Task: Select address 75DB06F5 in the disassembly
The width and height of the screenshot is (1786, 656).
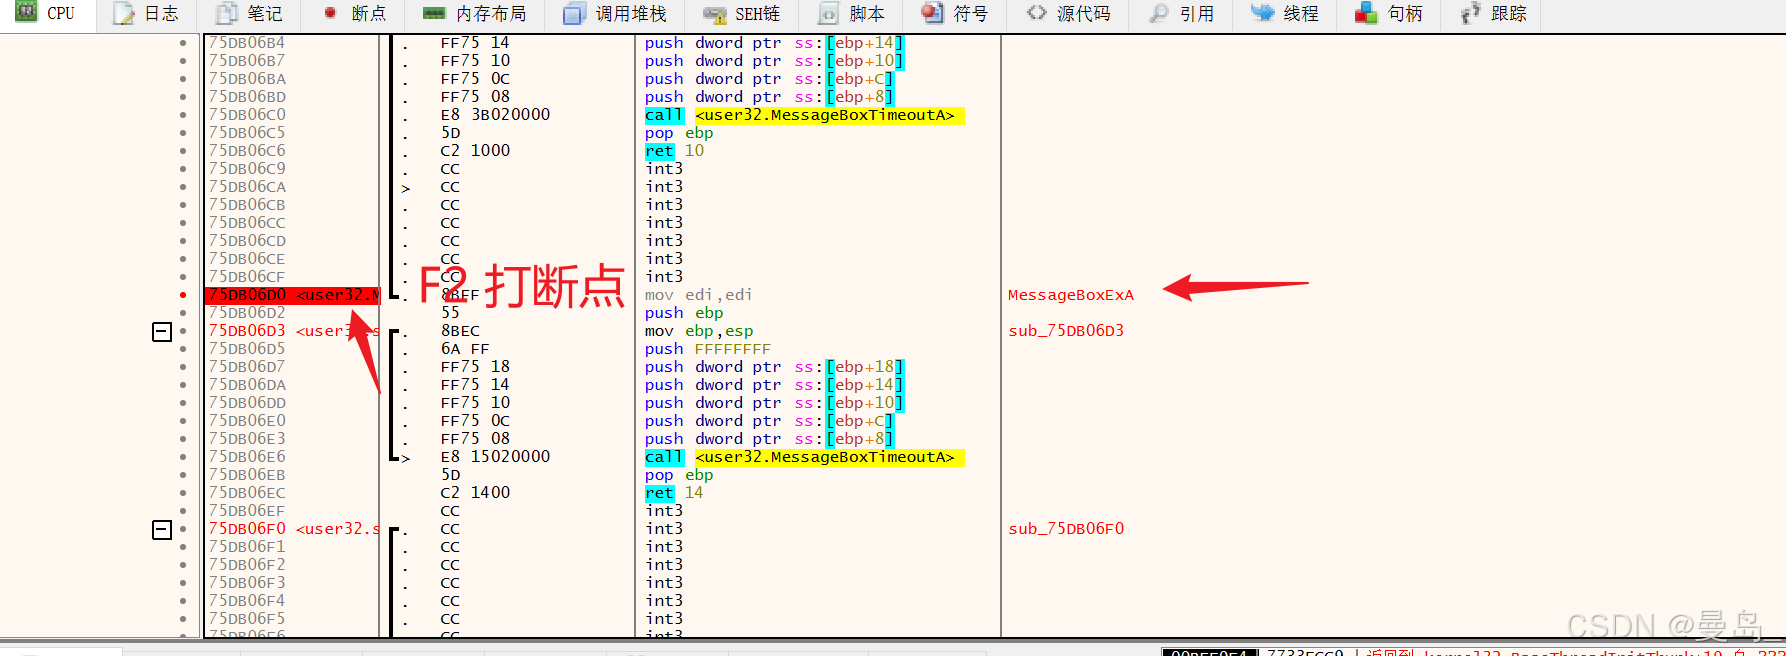Action: pyautogui.click(x=247, y=619)
